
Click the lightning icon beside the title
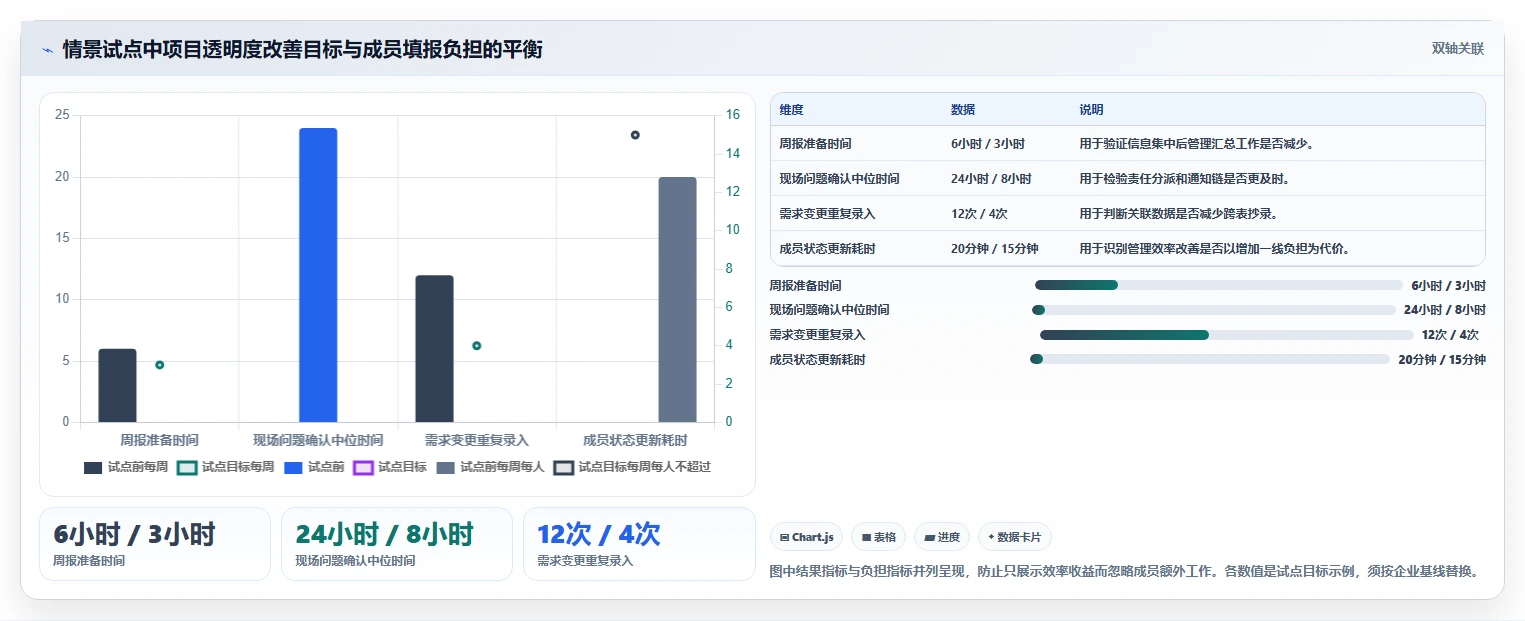47,50
